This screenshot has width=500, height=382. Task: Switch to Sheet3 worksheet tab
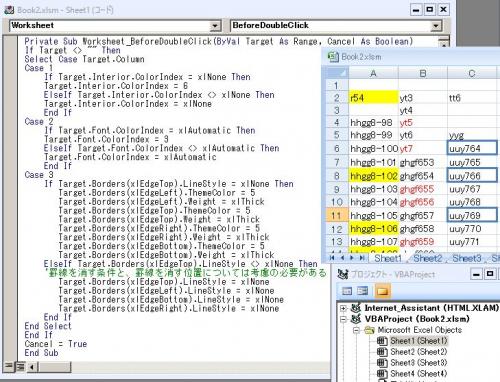coord(467,258)
